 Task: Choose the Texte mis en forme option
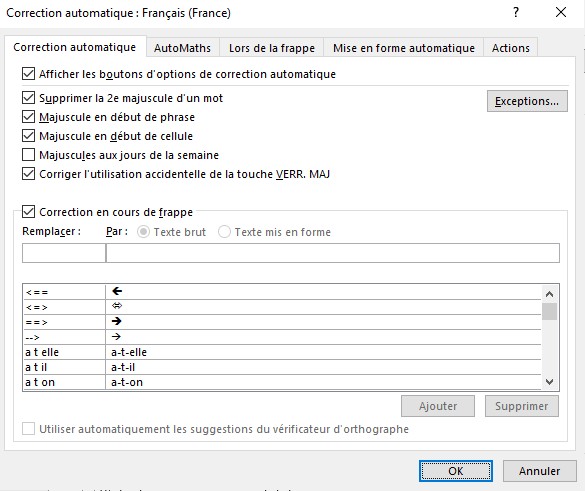pos(224,232)
